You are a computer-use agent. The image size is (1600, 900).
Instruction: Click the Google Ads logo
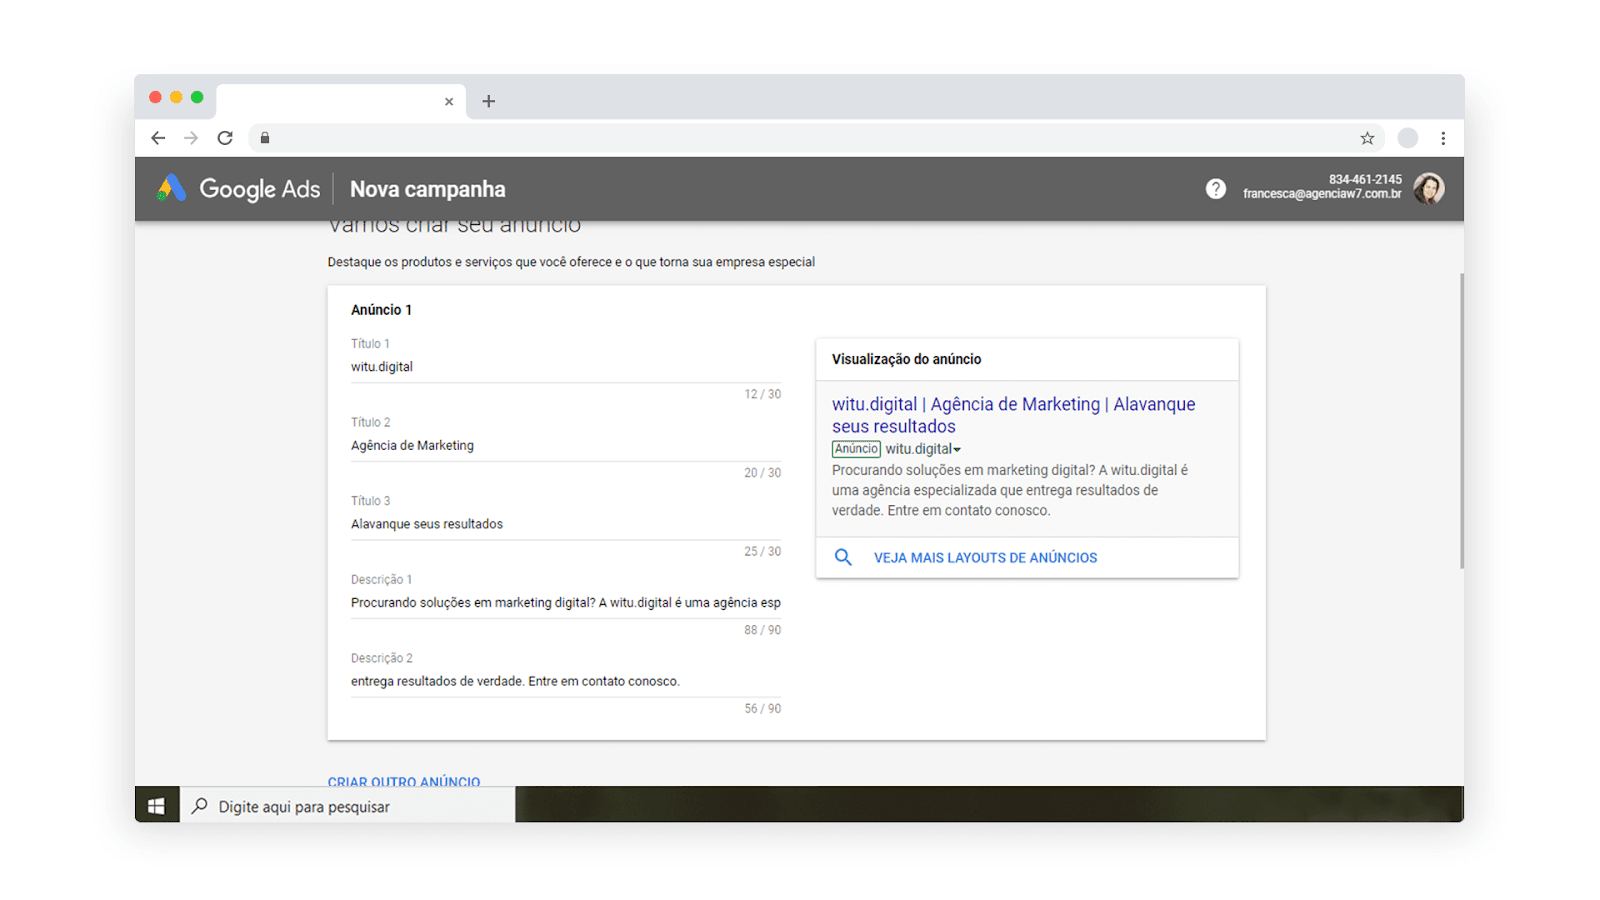click(238, 189)
